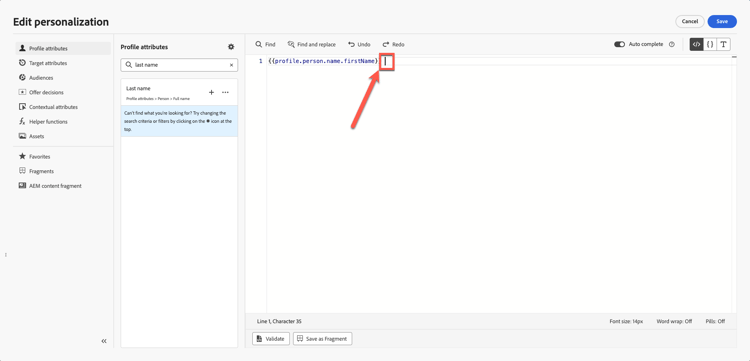The height and width of the screenshot is (361, 750).
Task: Redo the last edit
Action: (393, 44)
